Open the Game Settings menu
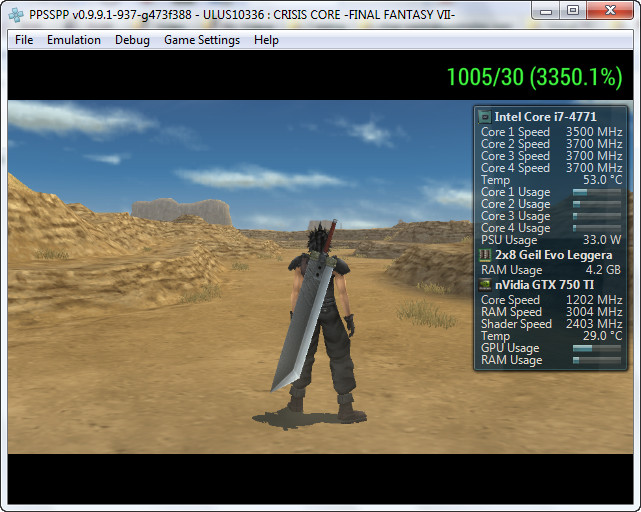This screenshot has width=641, height=512. pyautogui.click(x=202, y=40)
